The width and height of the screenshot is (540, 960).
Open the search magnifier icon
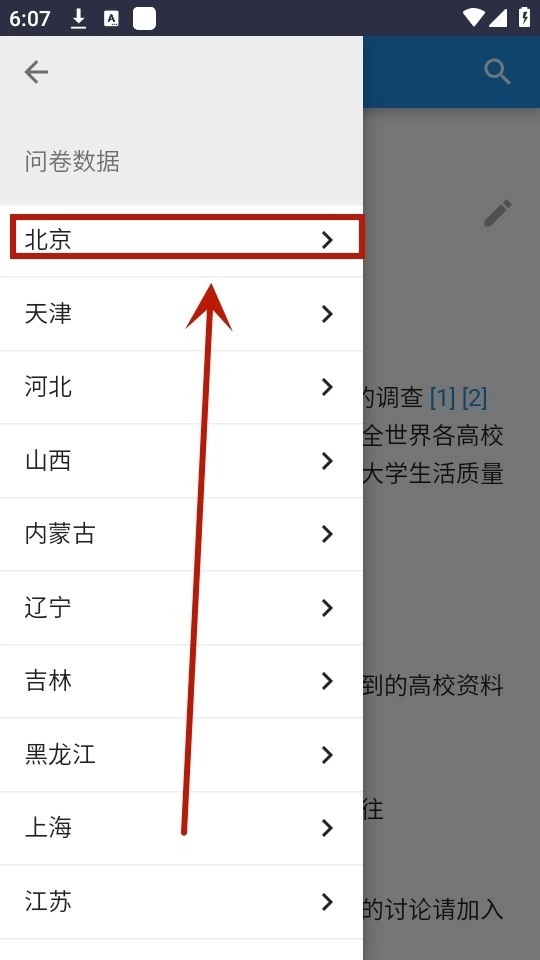(x=497, y=72)
